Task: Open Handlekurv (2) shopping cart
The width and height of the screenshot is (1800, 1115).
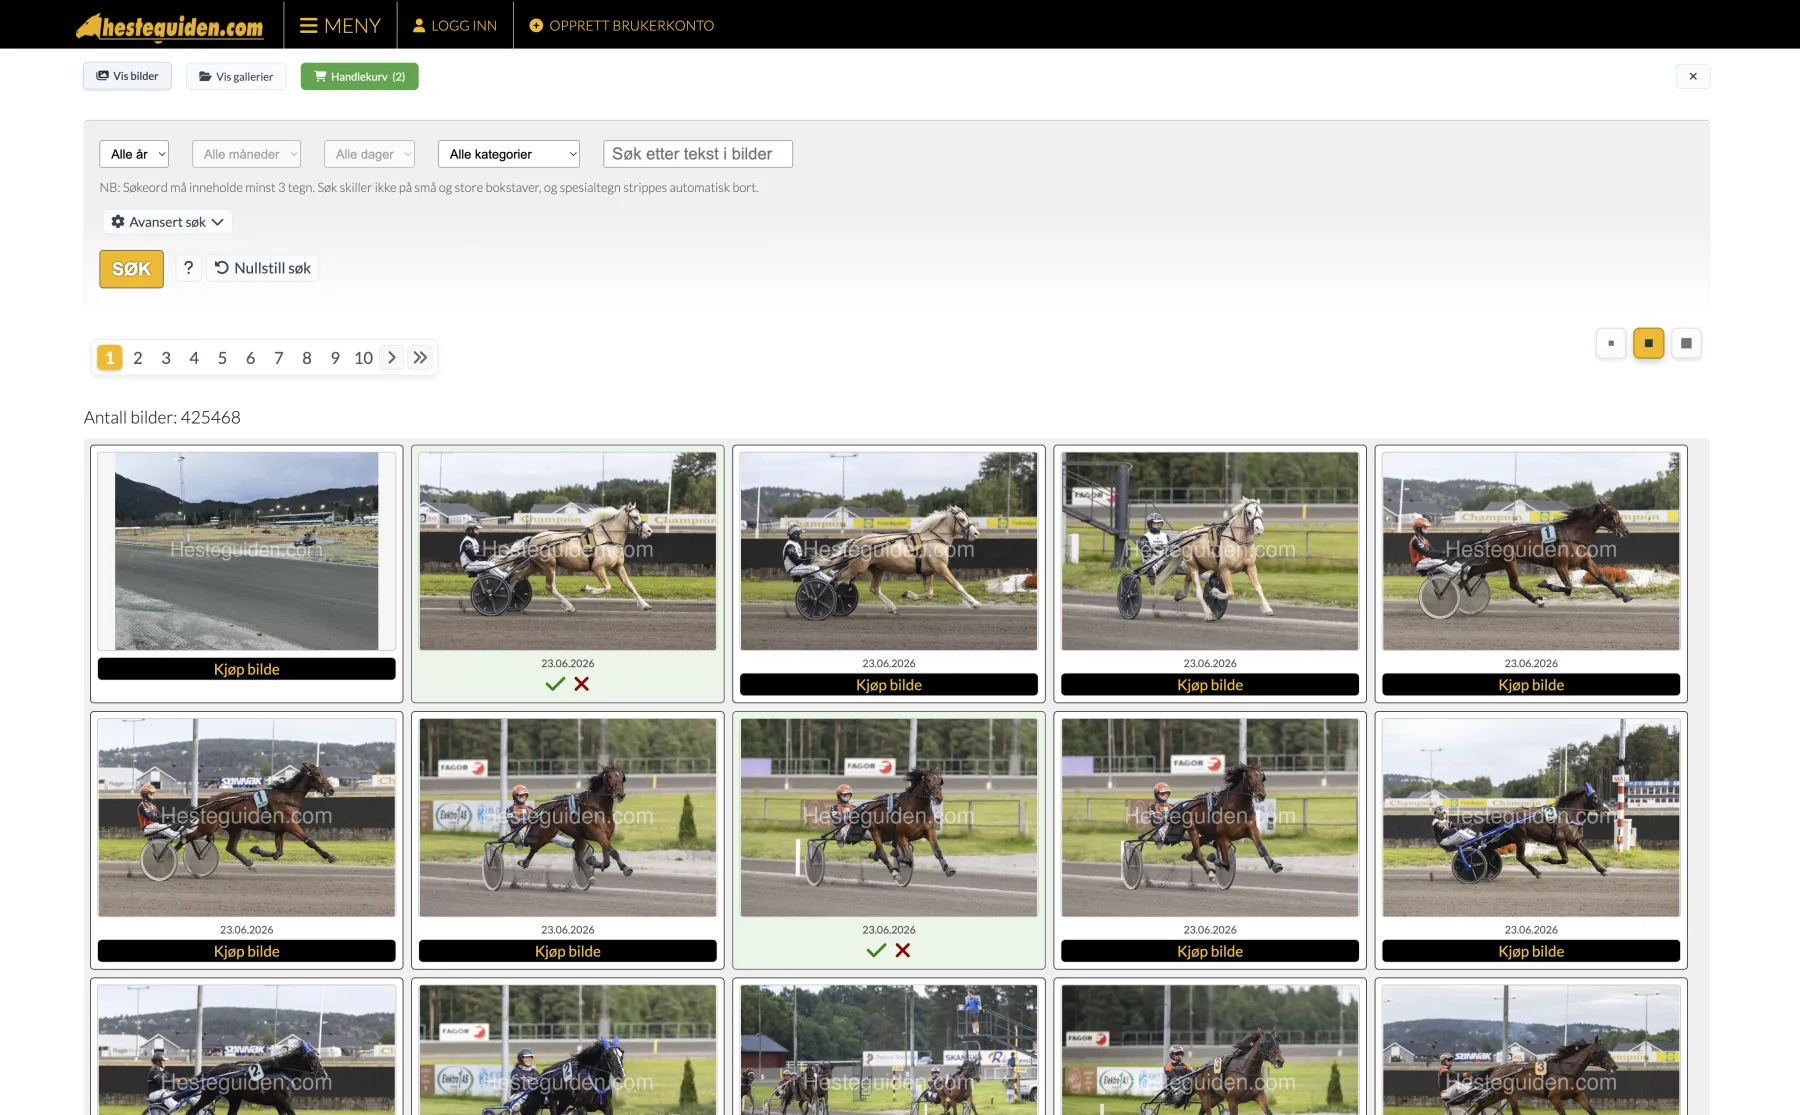Action: tap(359, 76)
